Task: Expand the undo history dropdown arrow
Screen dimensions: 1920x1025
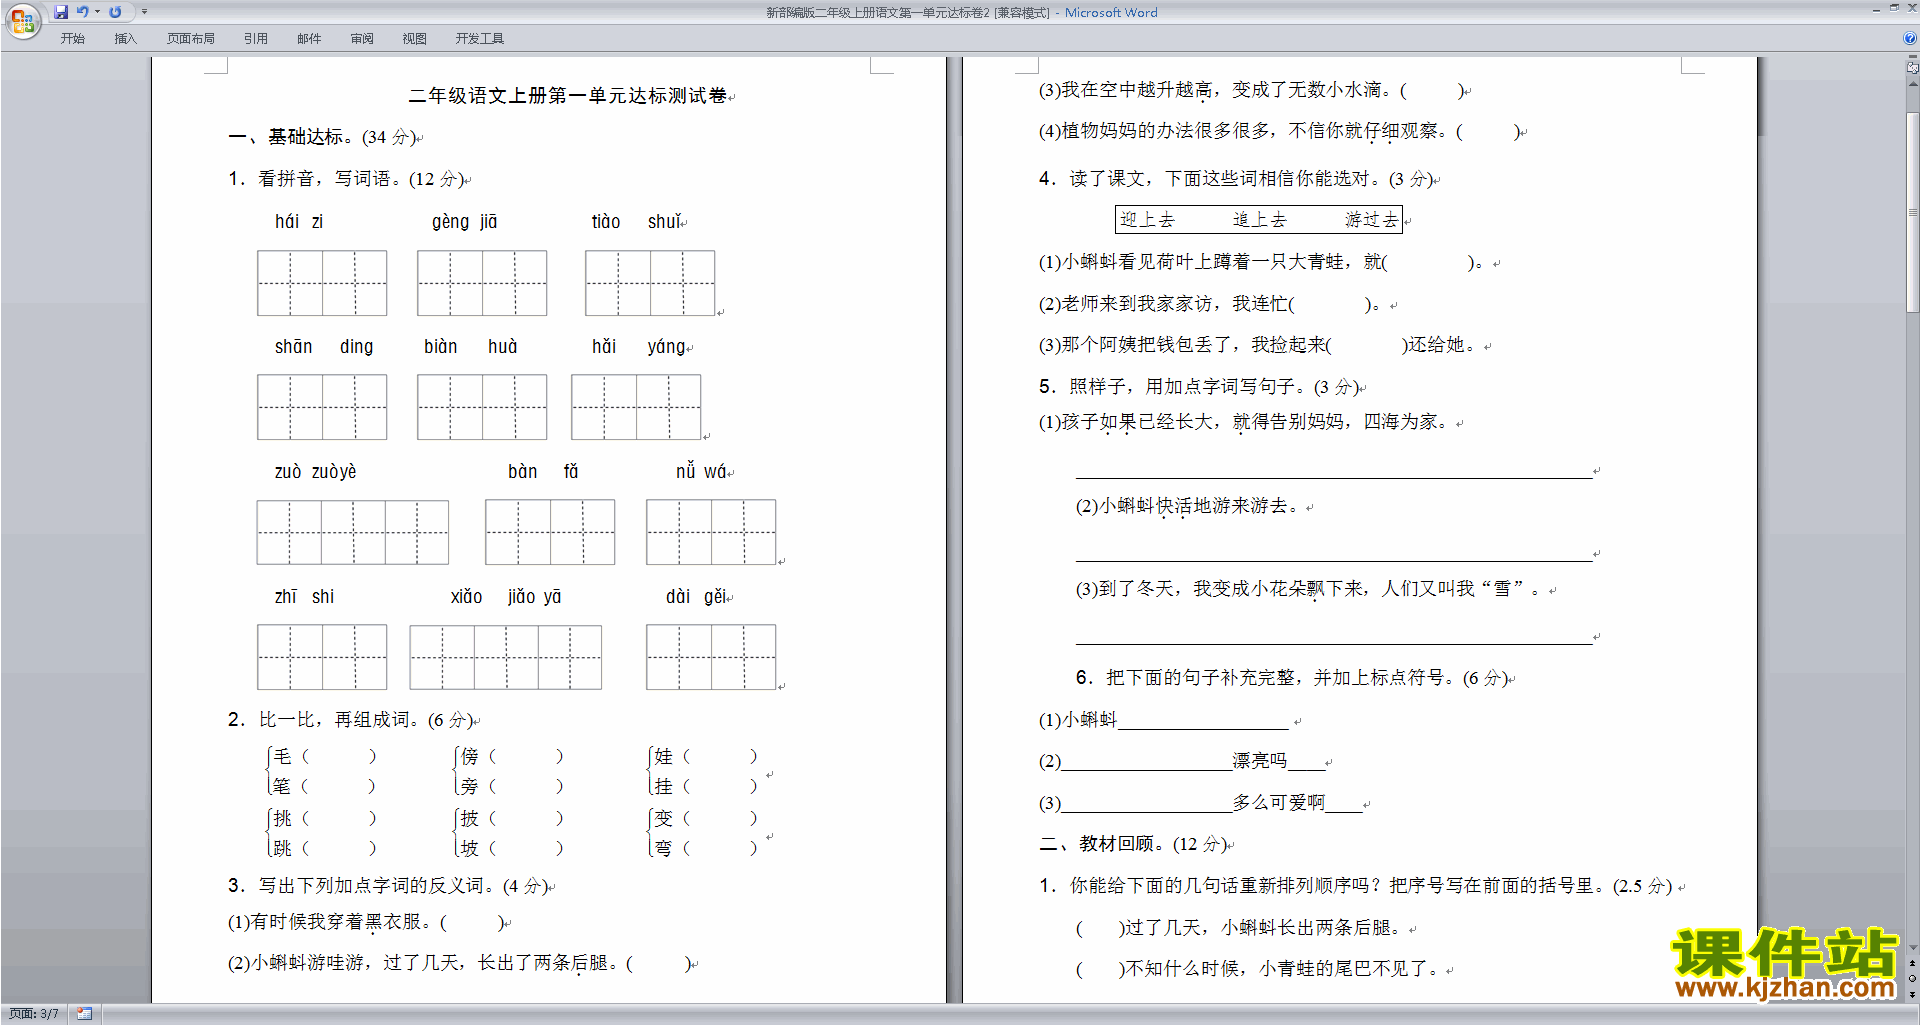Action: click(97, 12)
